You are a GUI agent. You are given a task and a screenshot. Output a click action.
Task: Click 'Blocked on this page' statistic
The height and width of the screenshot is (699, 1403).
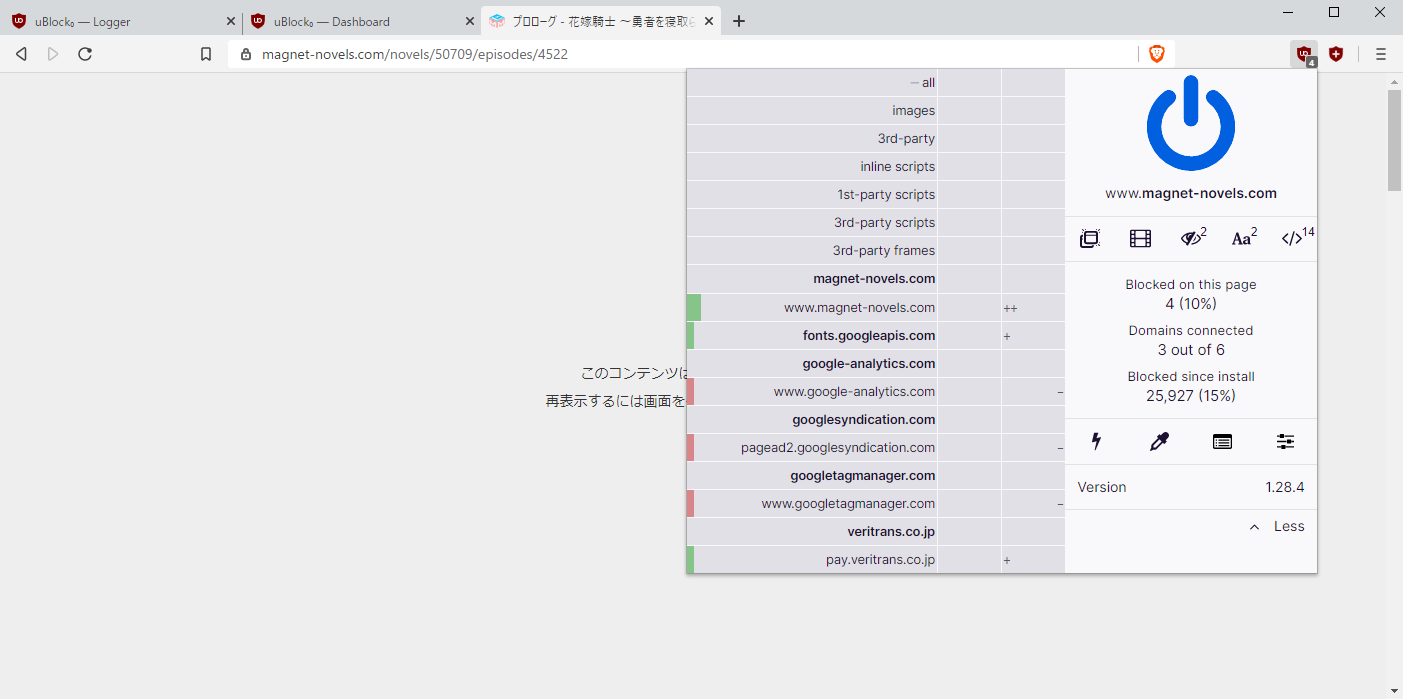click(1191, 294)
